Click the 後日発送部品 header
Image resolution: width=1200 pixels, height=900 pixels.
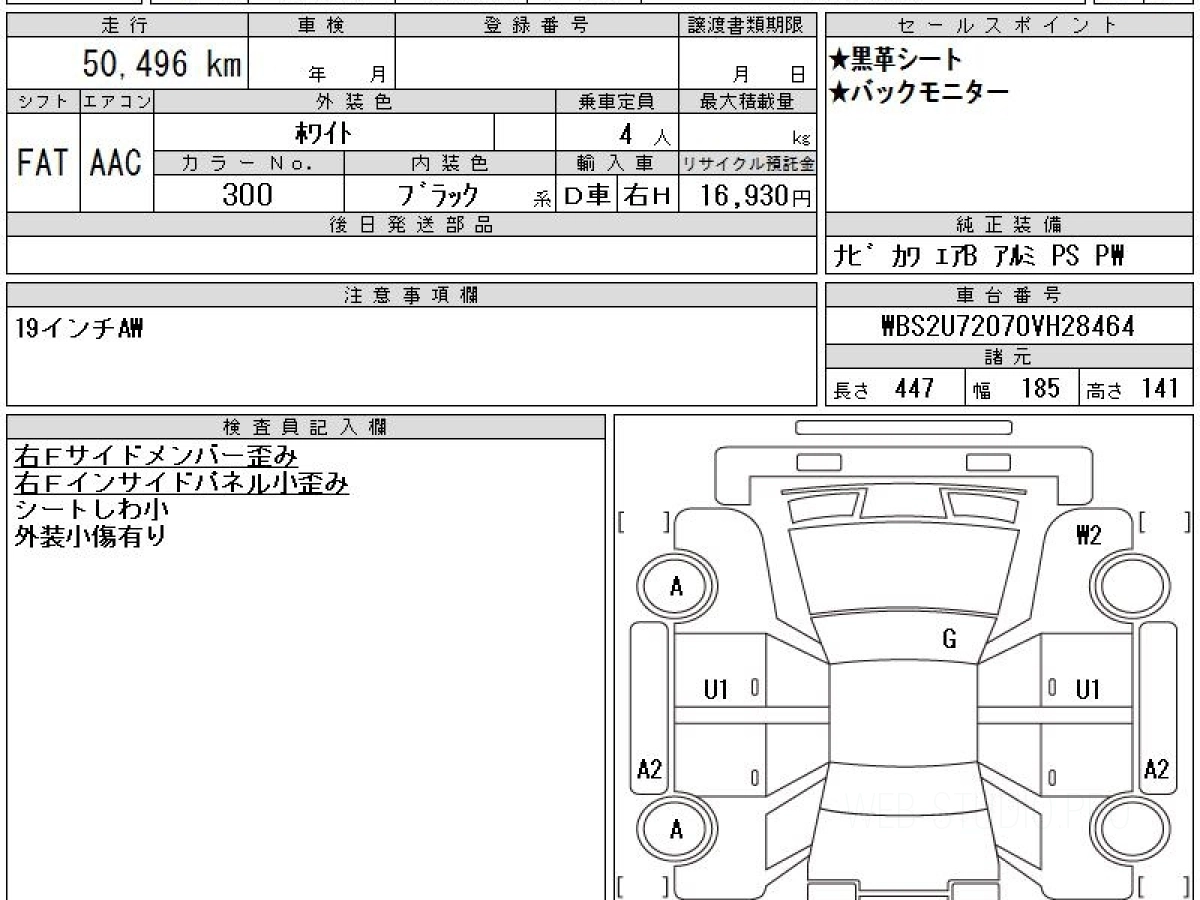(412, 225)
